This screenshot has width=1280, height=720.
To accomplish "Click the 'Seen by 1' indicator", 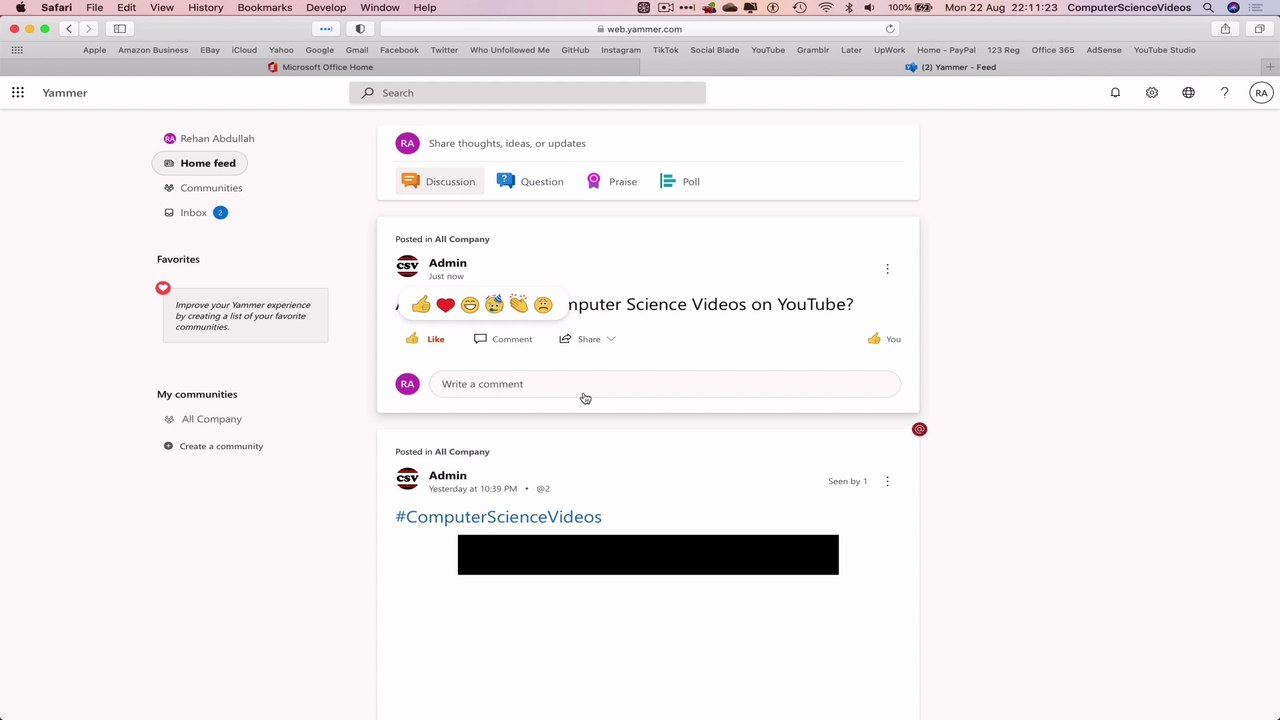I will click(847, 481).
